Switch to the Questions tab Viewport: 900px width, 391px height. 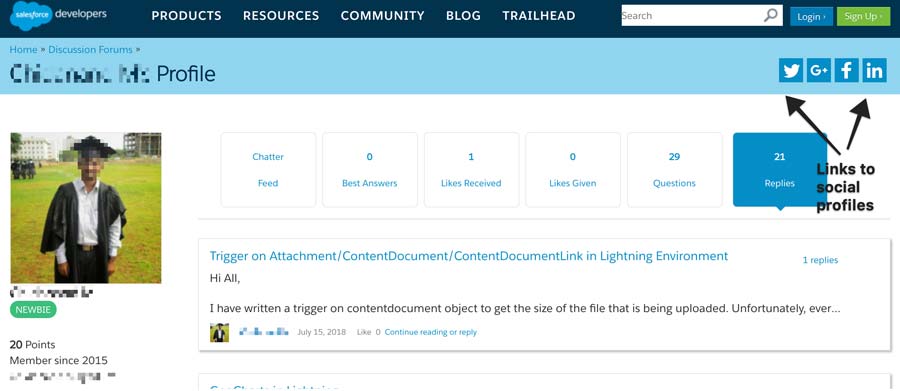click(674, 170)
